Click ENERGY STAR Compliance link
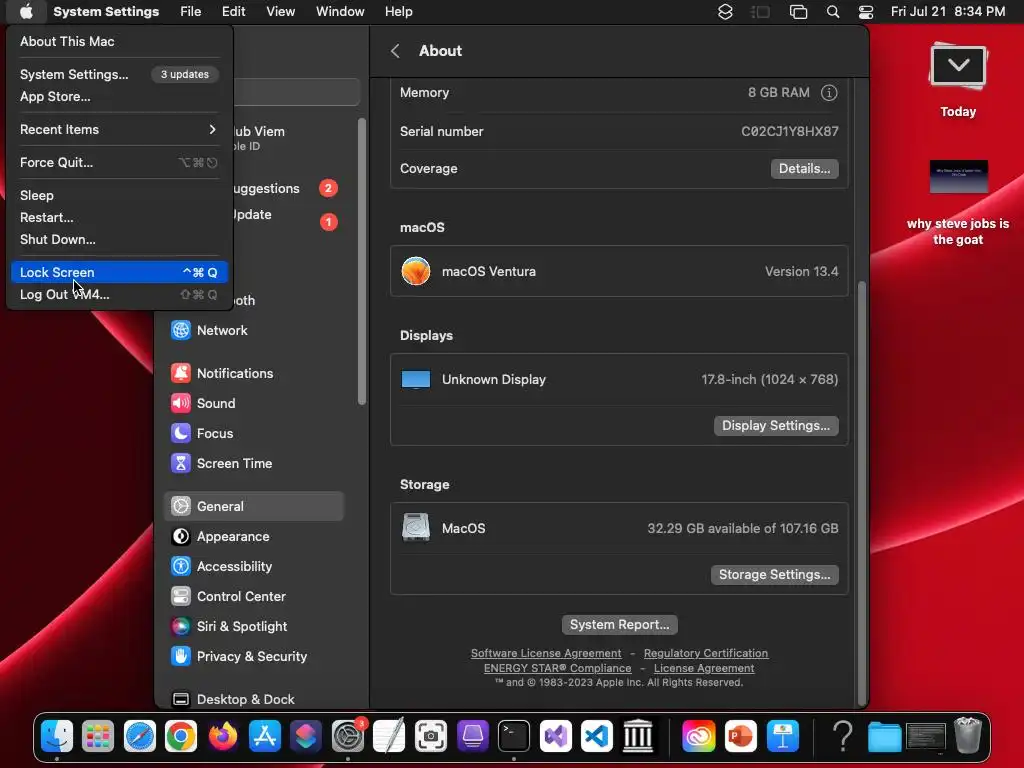Viewport: 1024px width, 768px height. 558,668
